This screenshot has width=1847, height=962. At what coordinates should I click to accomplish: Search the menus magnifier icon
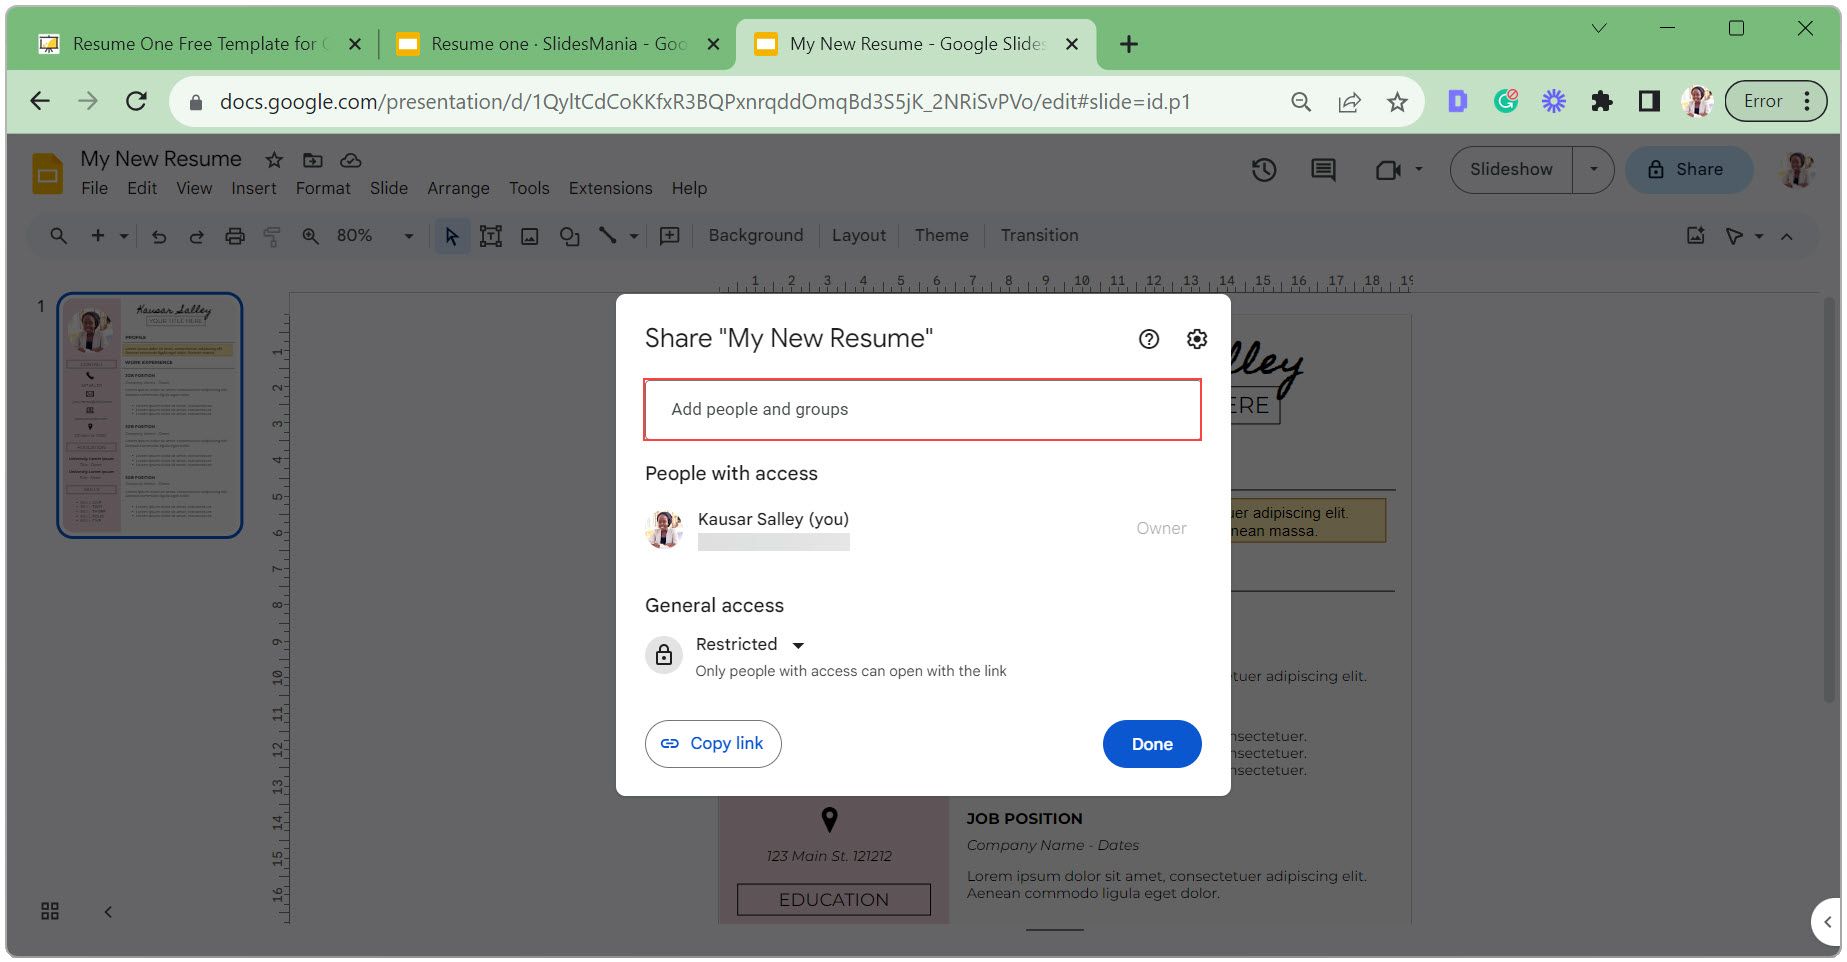pos(59,236)
